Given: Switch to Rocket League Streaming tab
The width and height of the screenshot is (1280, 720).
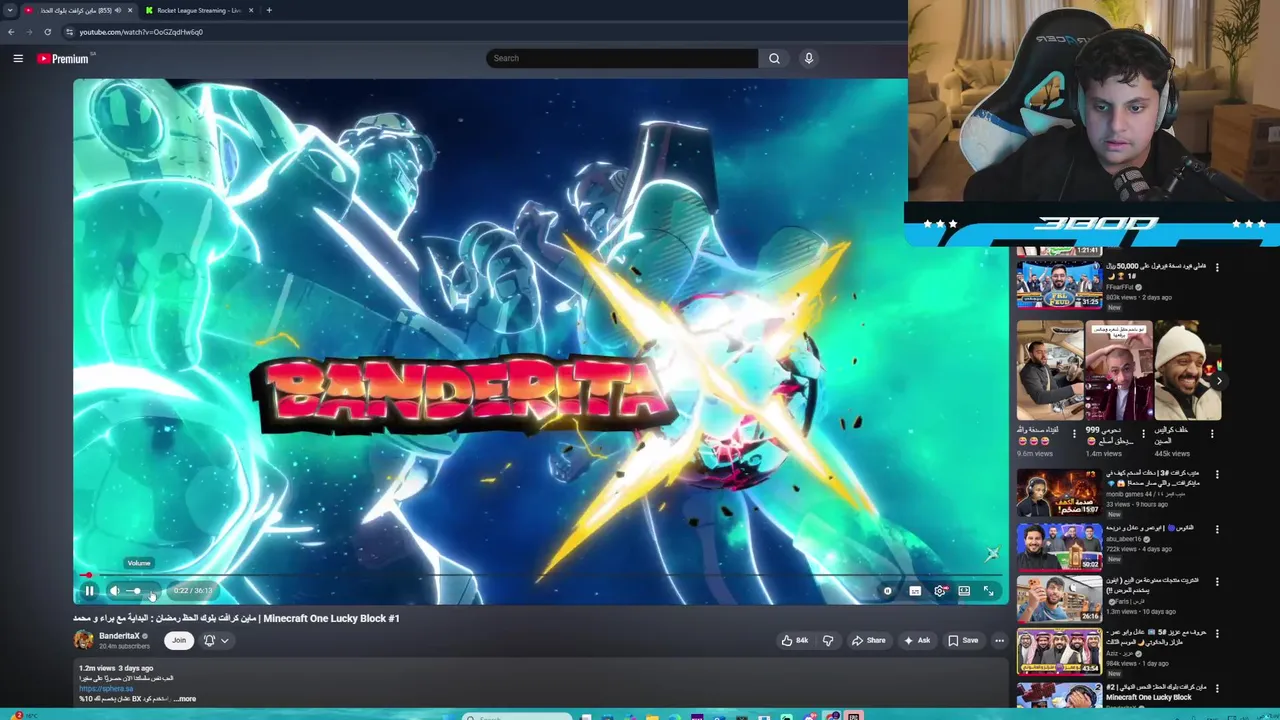Looking at the screenshot, I should pos(199,10).
